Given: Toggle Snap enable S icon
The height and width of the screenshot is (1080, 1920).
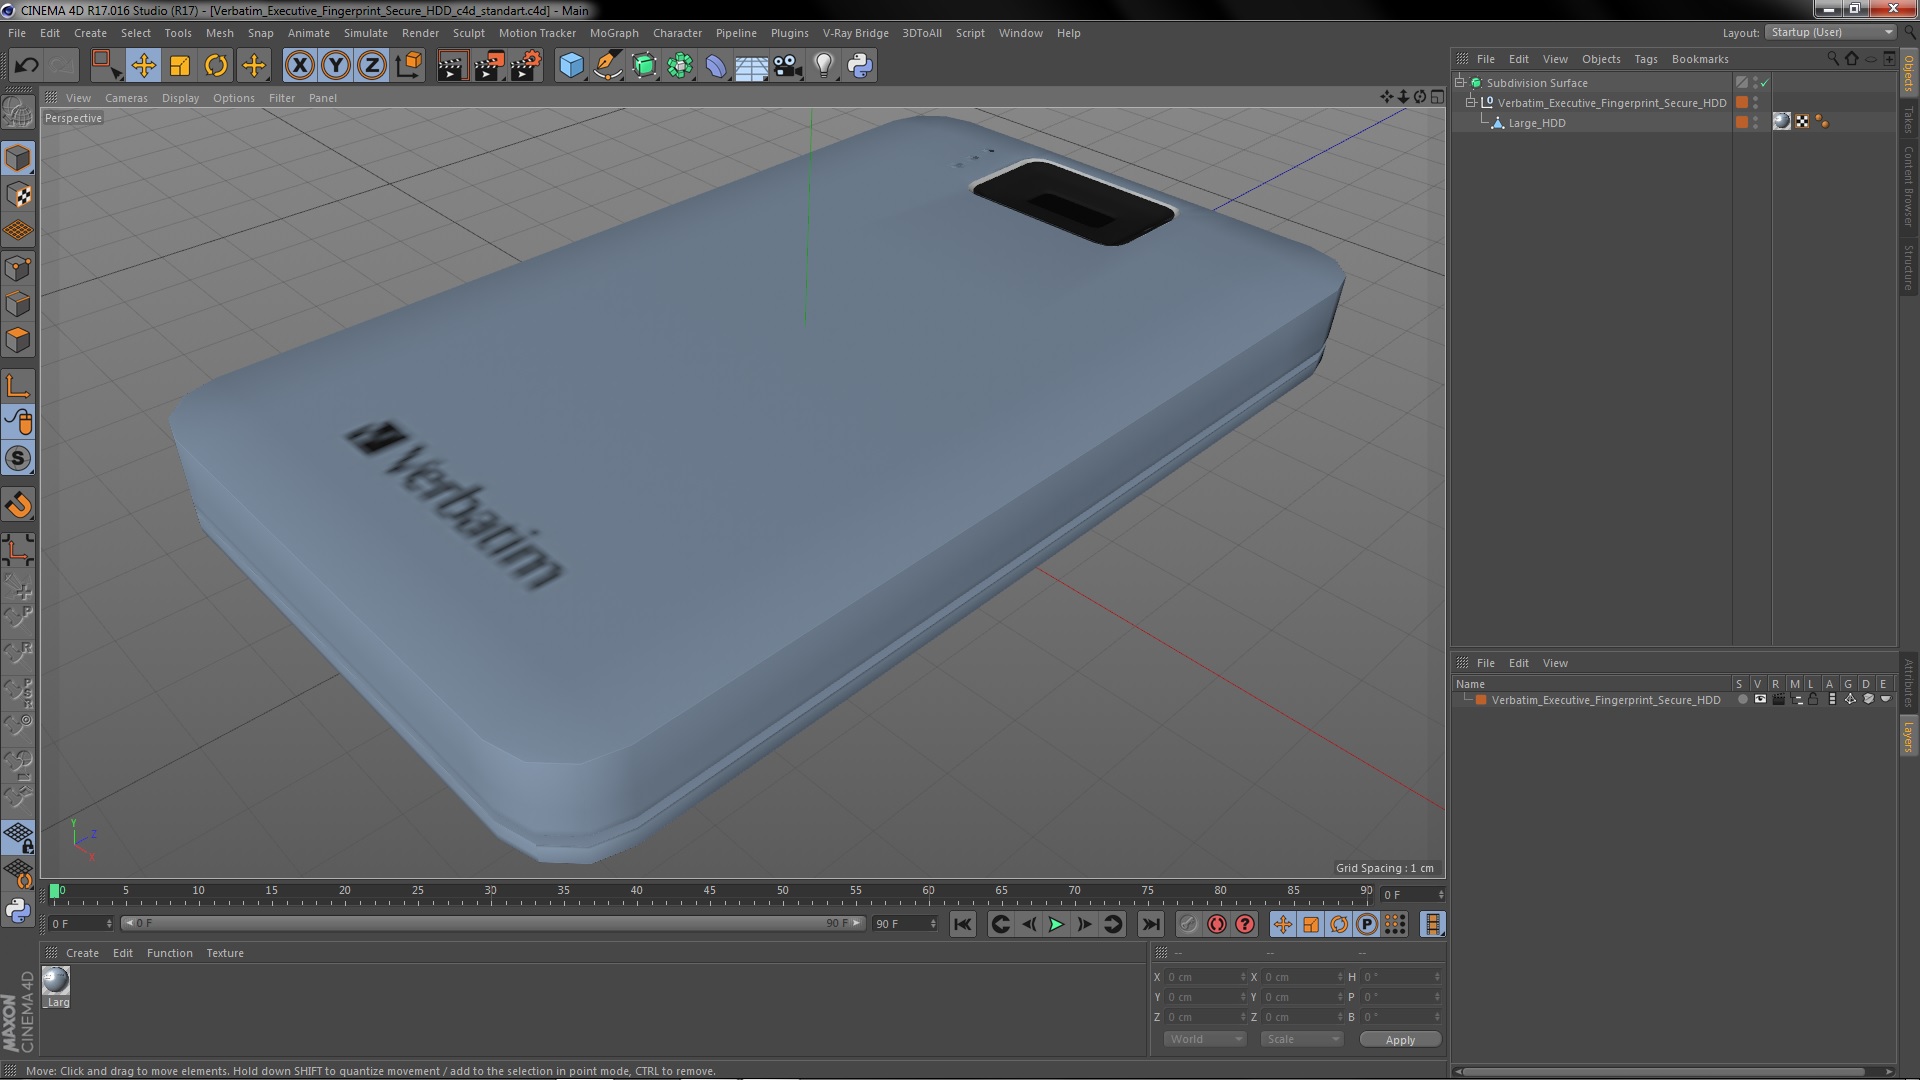Looking at the screenshot, I should click(18, 459).
